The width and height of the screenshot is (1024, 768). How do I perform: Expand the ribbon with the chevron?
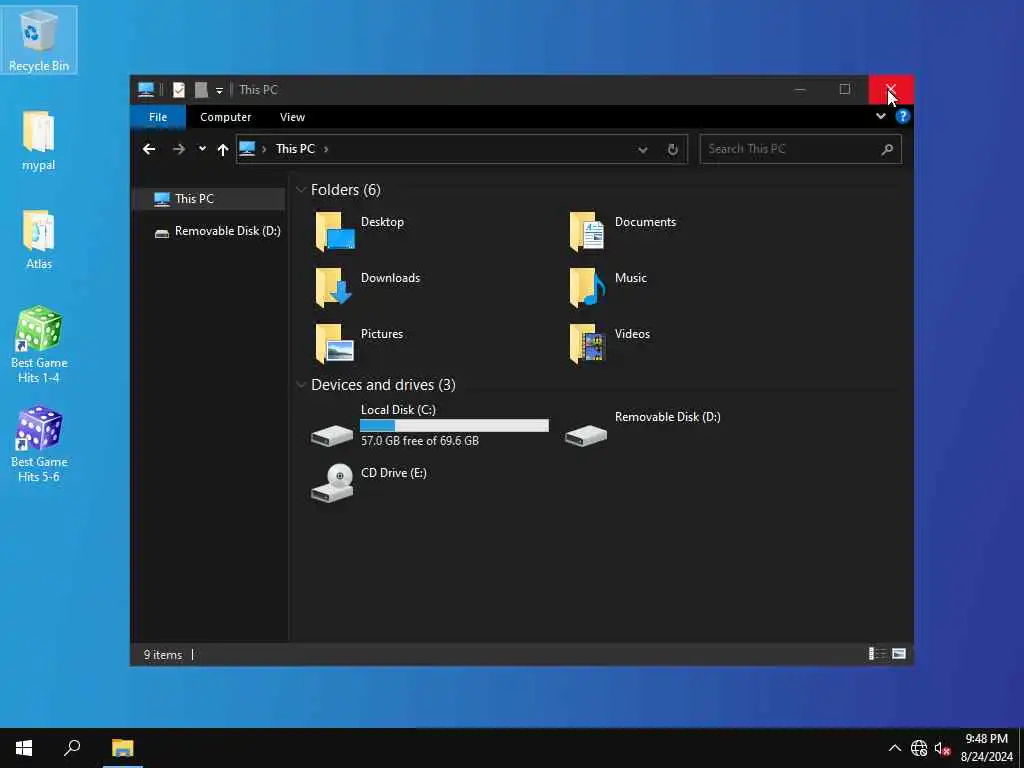coord(880,116)
